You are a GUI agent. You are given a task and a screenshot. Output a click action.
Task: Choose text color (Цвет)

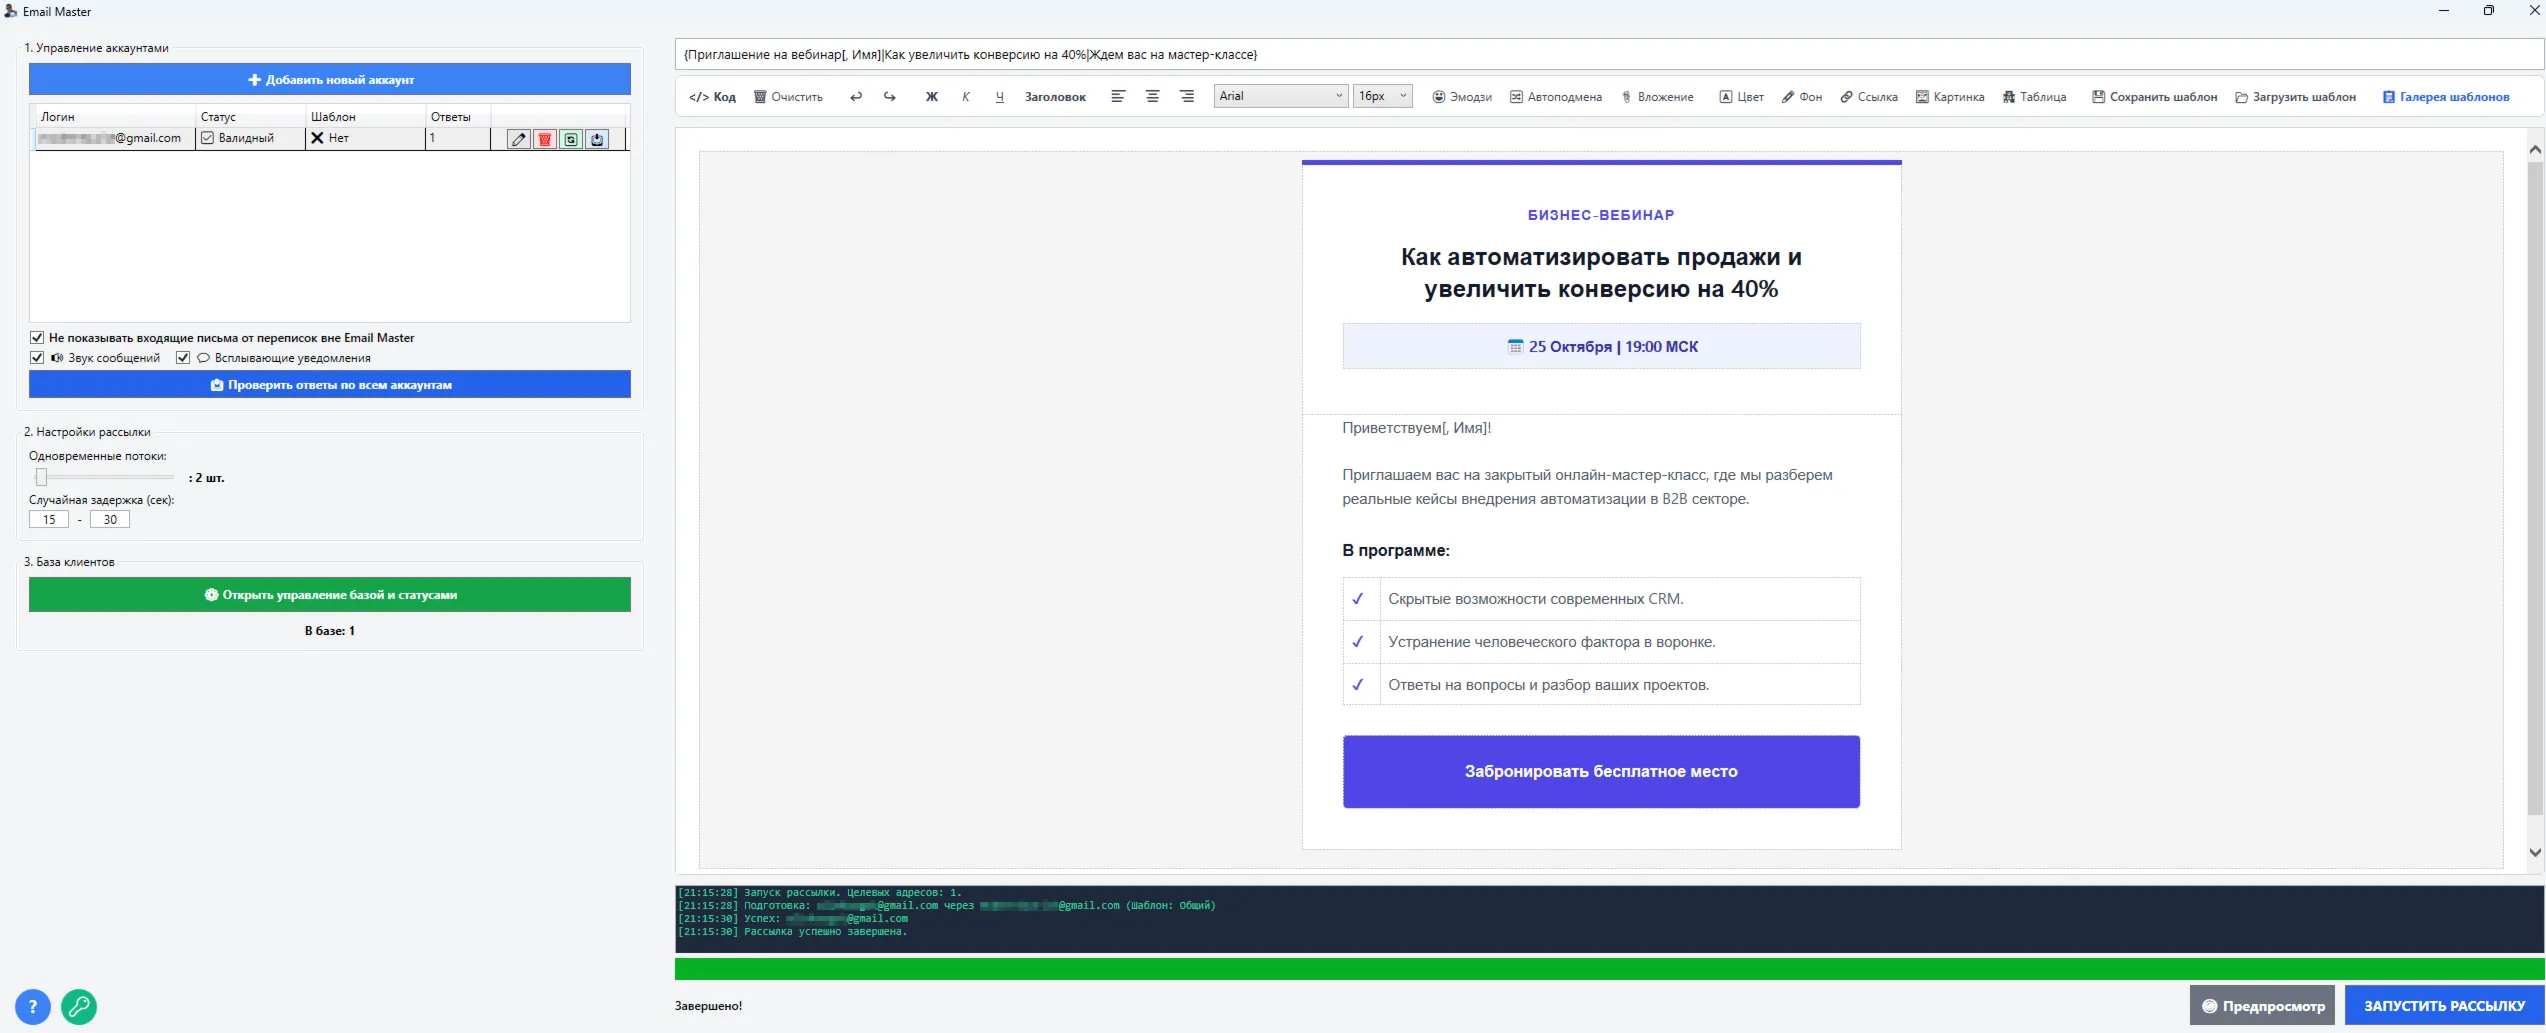click(1741, 97)
